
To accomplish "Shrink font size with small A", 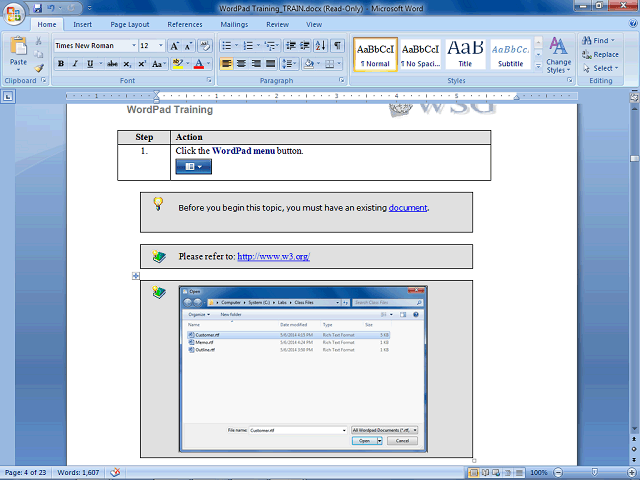I will coord(188,46).
